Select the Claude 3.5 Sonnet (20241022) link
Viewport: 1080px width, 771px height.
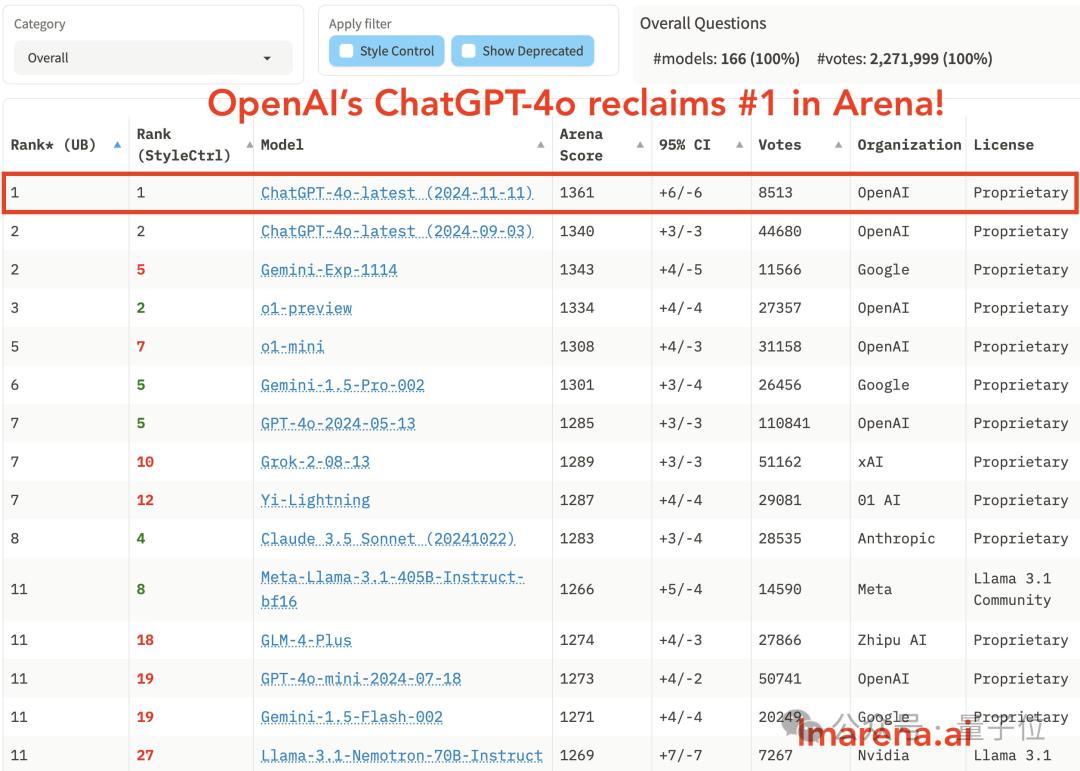coord(387,538)
